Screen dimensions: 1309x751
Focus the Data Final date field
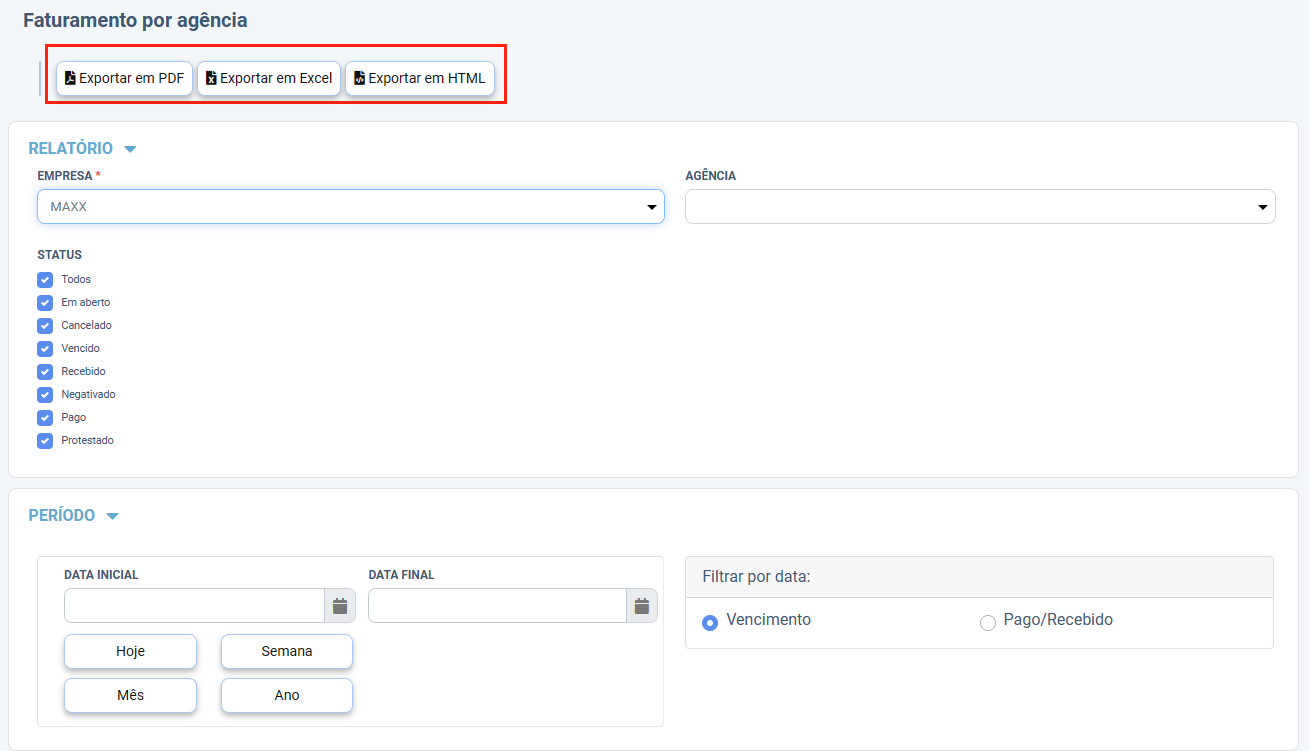(497, 606)
